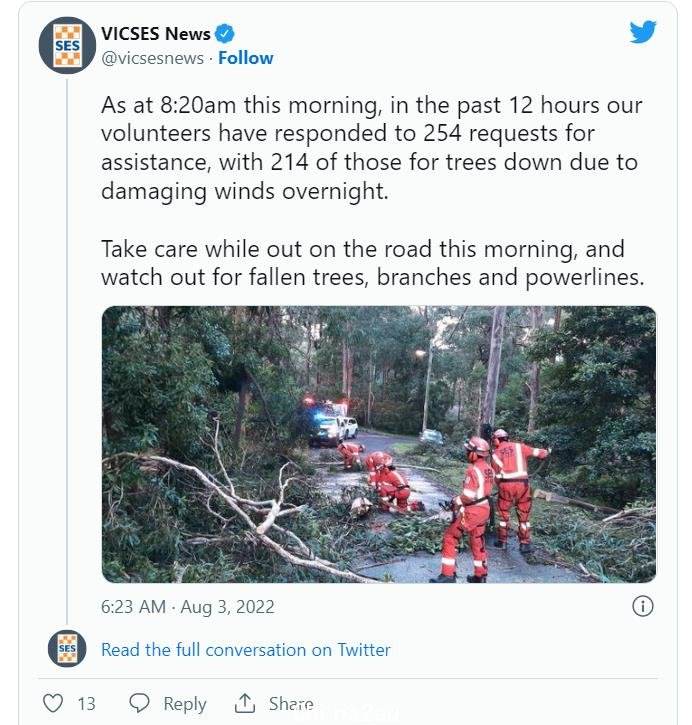Click the VICSES News display name
The height and width of the screenshot is (725, 692).
coord(156,34)
